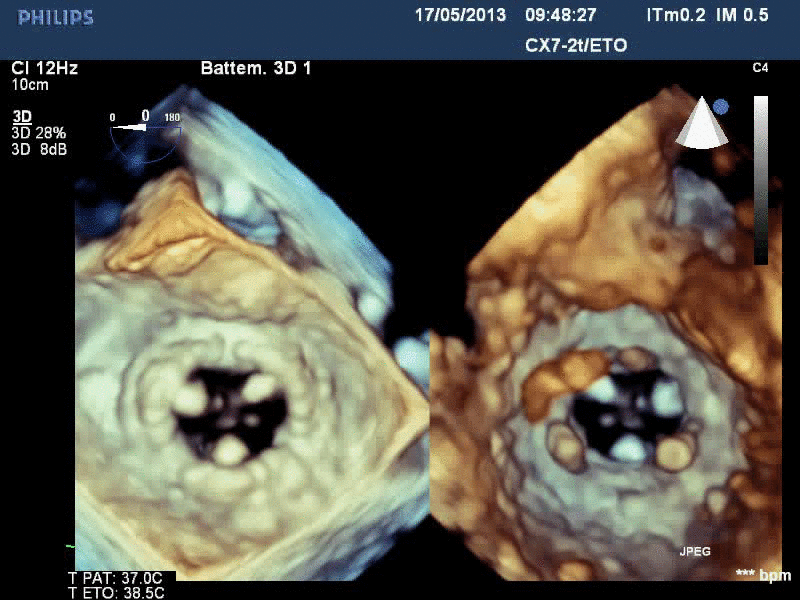Click the T ETO: 38.5C temperature reading
The width and height of the screenshot is (800, 600).
tap(116, 593)
